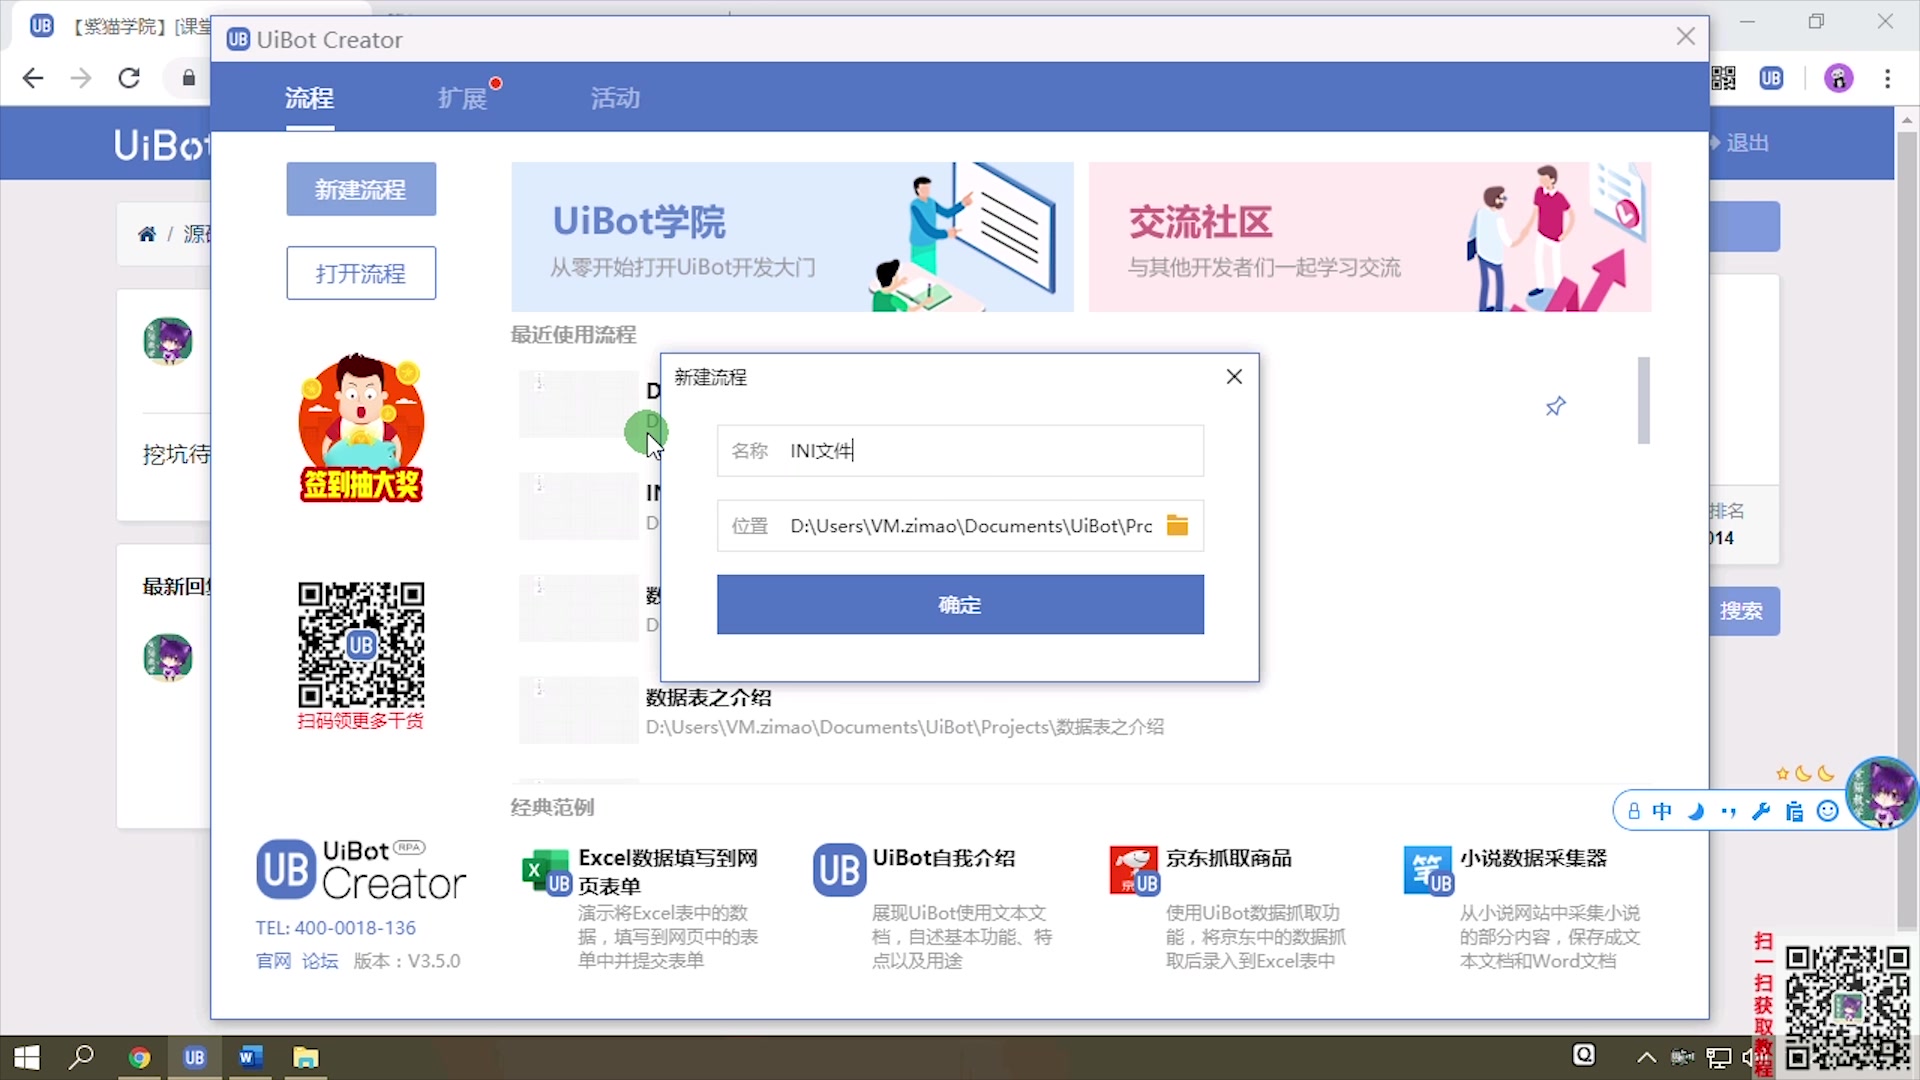Click the pushpin icon beside the dialog
The image size is (1920, 1080).
(1556, 406)
